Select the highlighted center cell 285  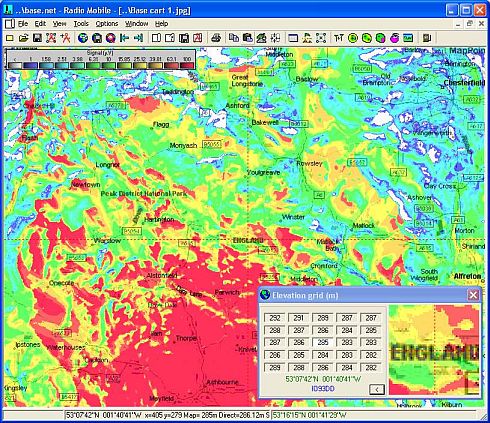323,343
